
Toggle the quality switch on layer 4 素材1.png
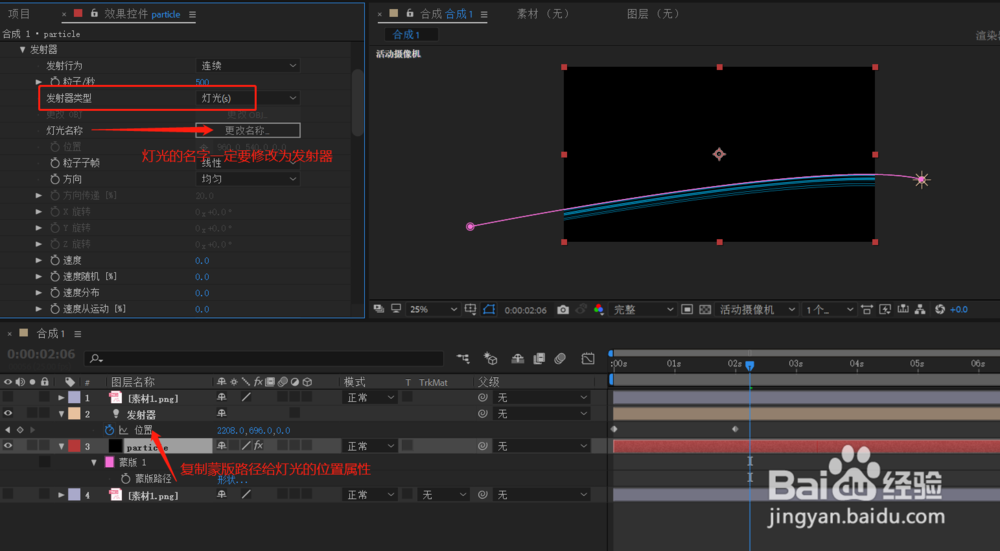246,494
